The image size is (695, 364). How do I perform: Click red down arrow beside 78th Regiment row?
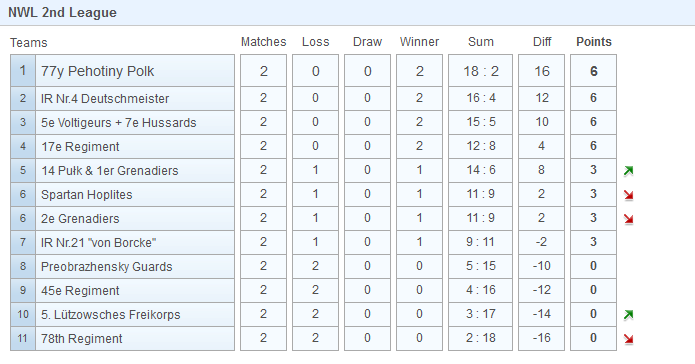(x=628, y=339)
